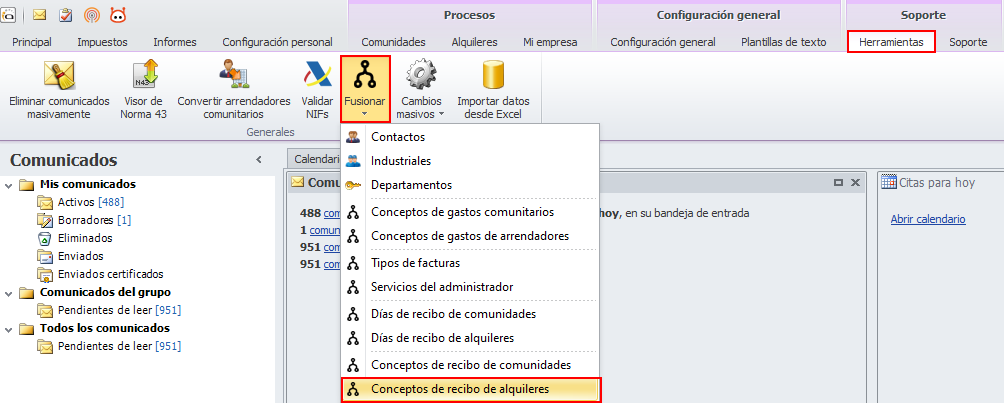
Task: Click the Citas para hoy calendar icon
Action: (x=889, y=183)
